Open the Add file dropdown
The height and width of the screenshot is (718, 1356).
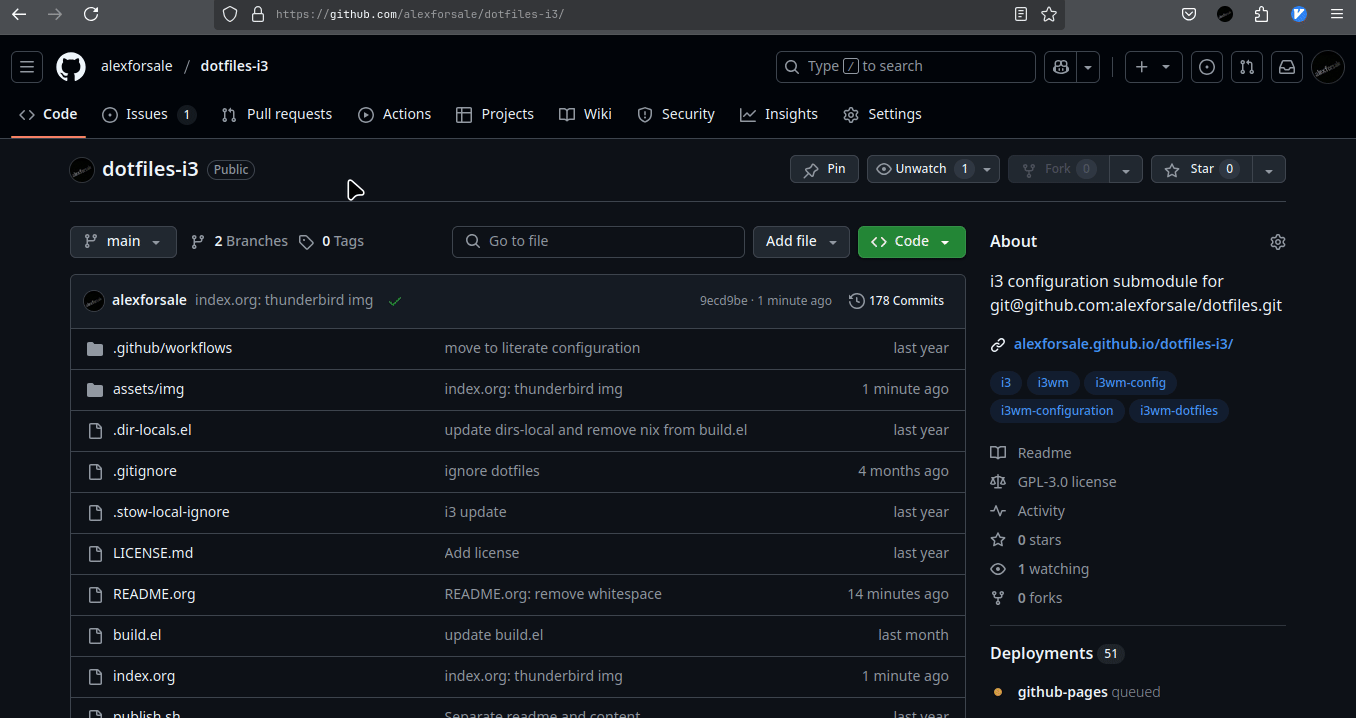801,242
